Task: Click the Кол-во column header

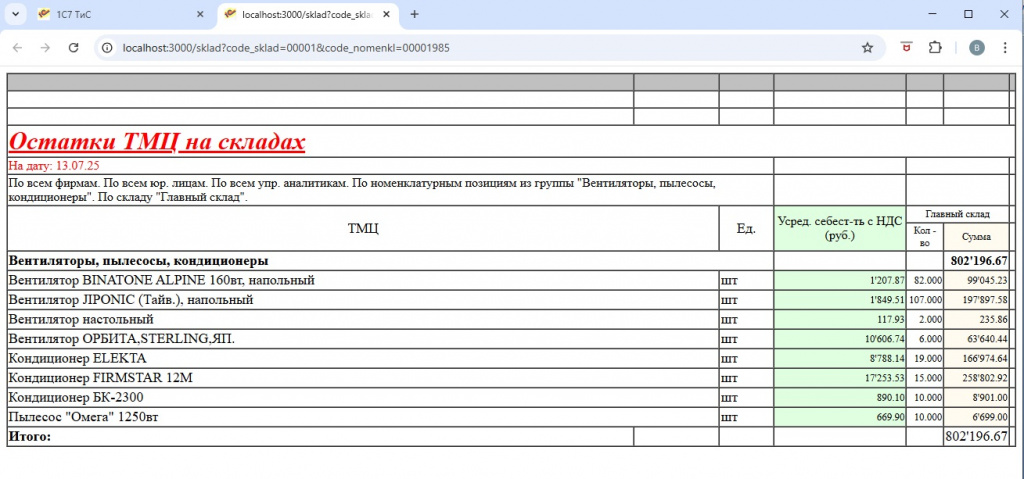Action: pos(925,237)
